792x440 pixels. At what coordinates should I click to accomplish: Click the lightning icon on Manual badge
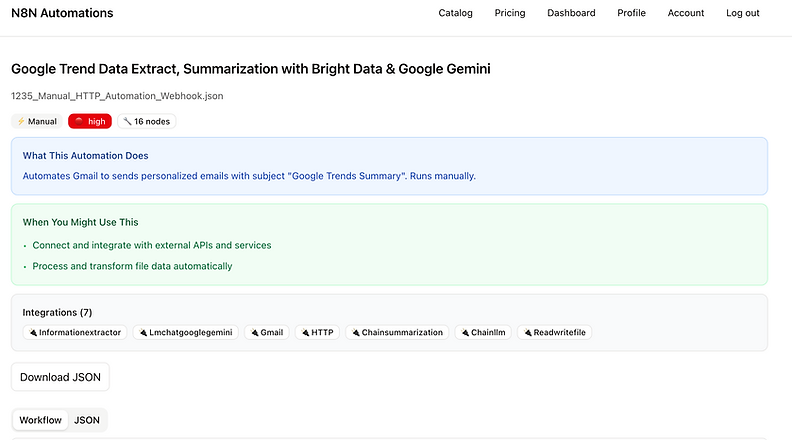click(21, 121)
